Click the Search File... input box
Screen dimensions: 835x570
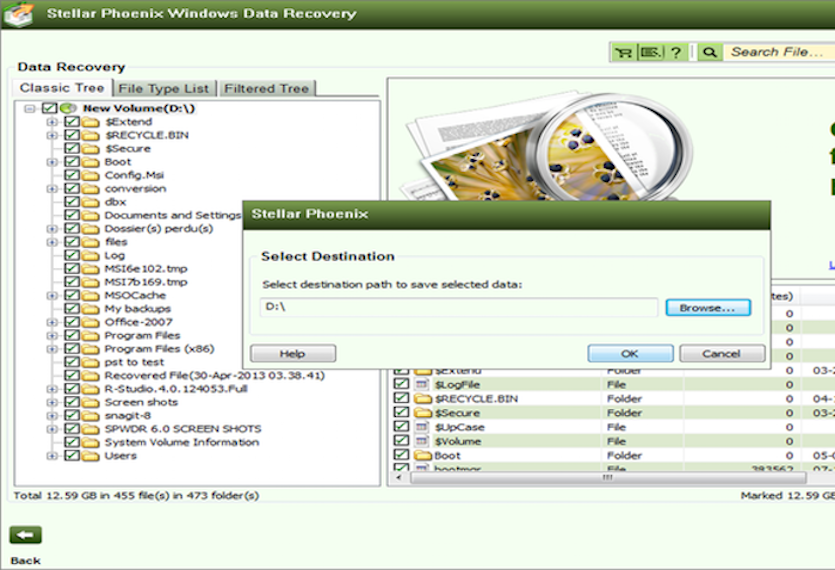pyautogui.click(x=779, y=52)
